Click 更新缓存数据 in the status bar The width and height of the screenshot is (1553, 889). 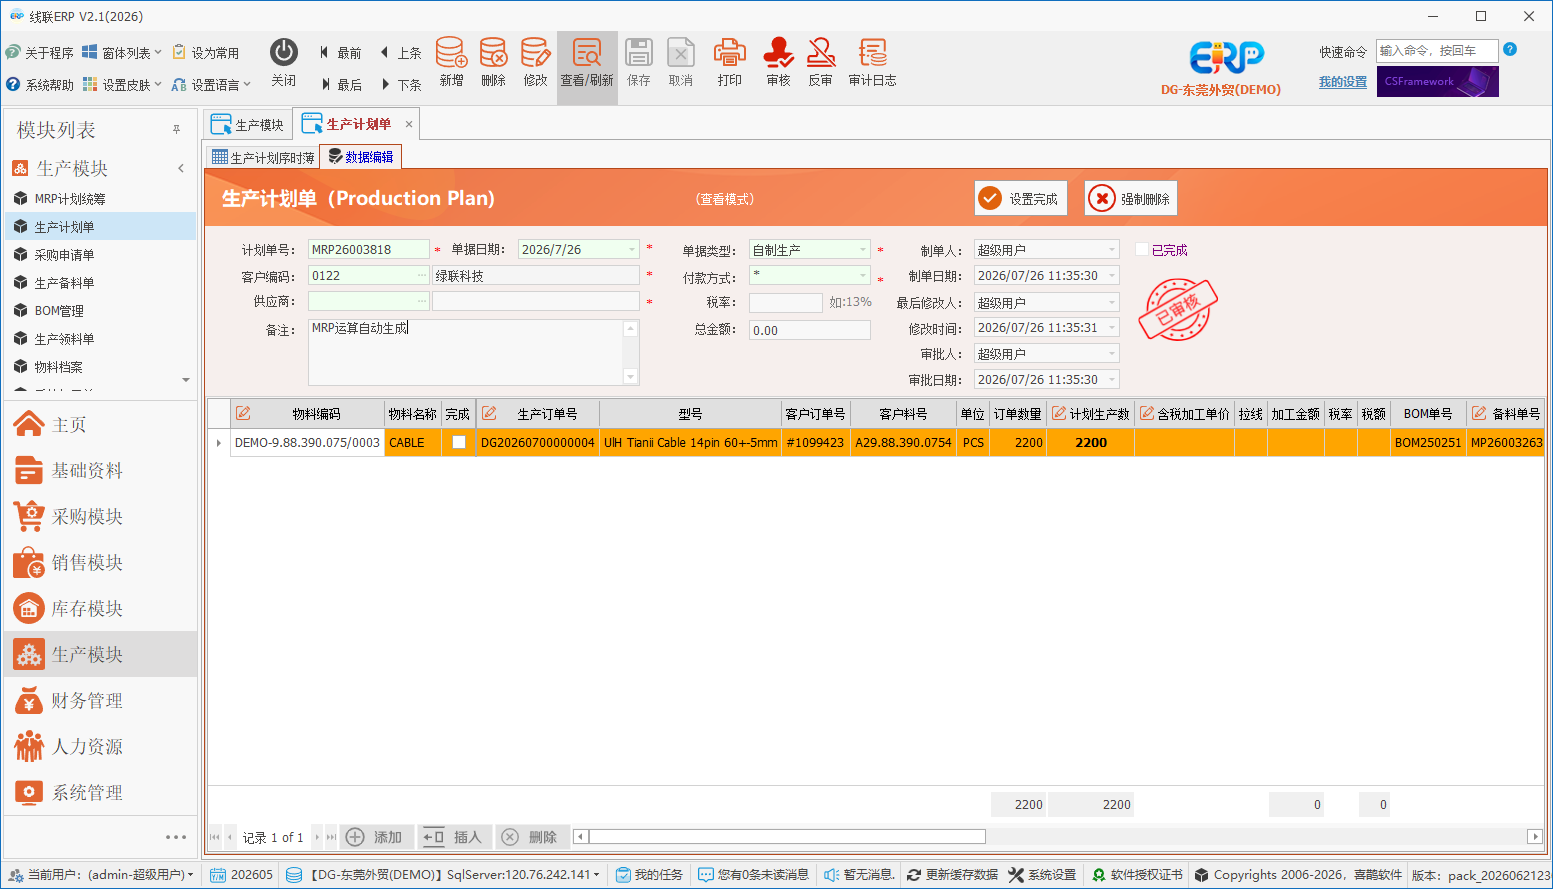coord(952,875)
